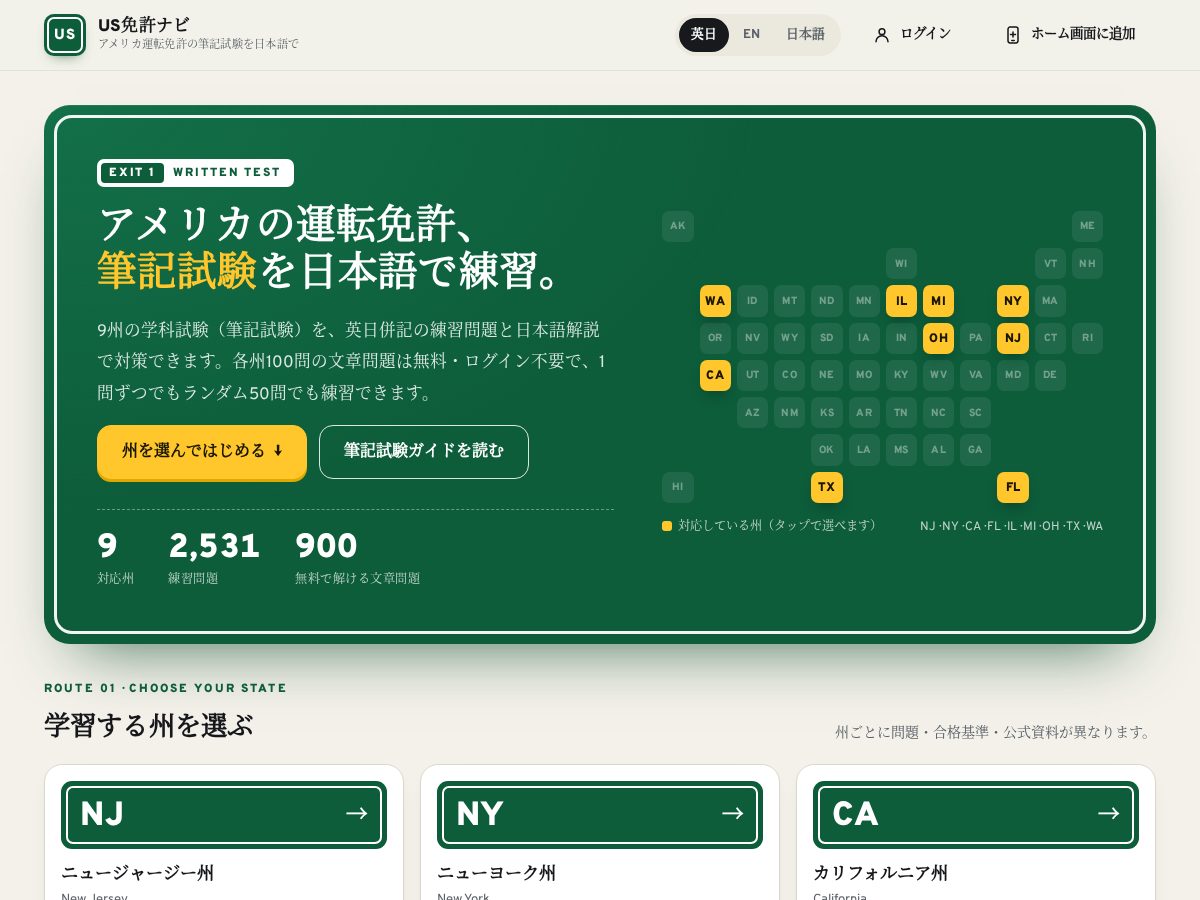
Task: Click ニュージャージー州 card title
Action: click(x=137, y=873)
